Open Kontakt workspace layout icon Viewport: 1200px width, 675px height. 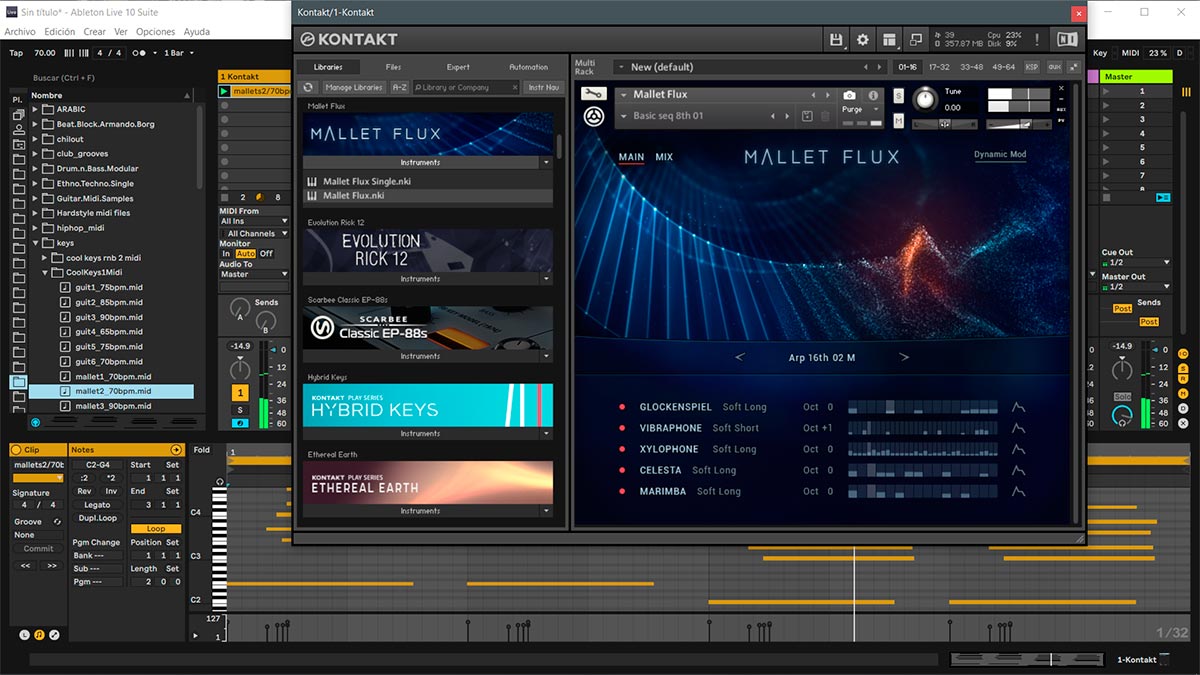pos(889,39)
